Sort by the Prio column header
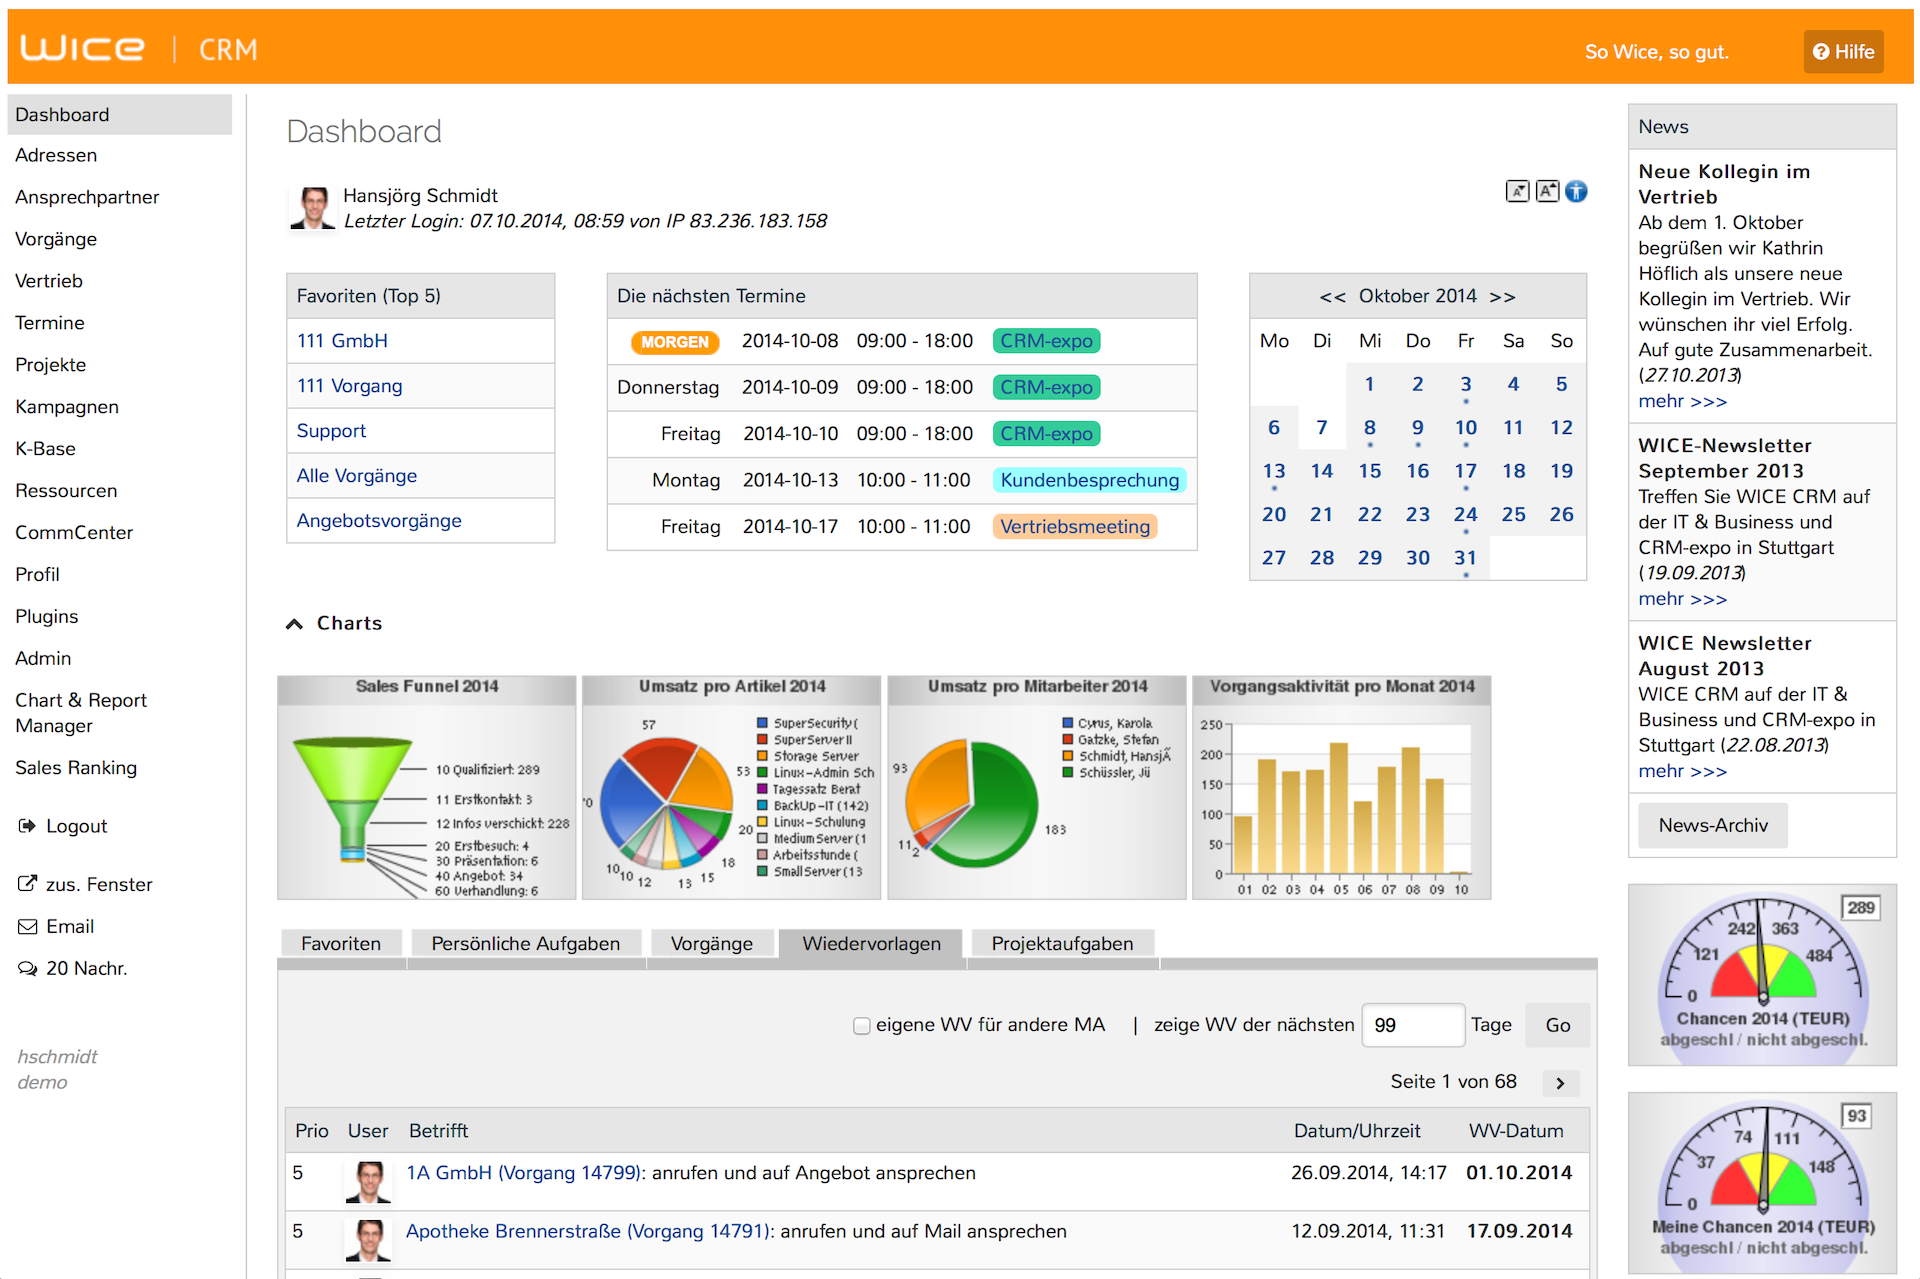The height and width of the screenshot is (1279, 1920). 311,1131
